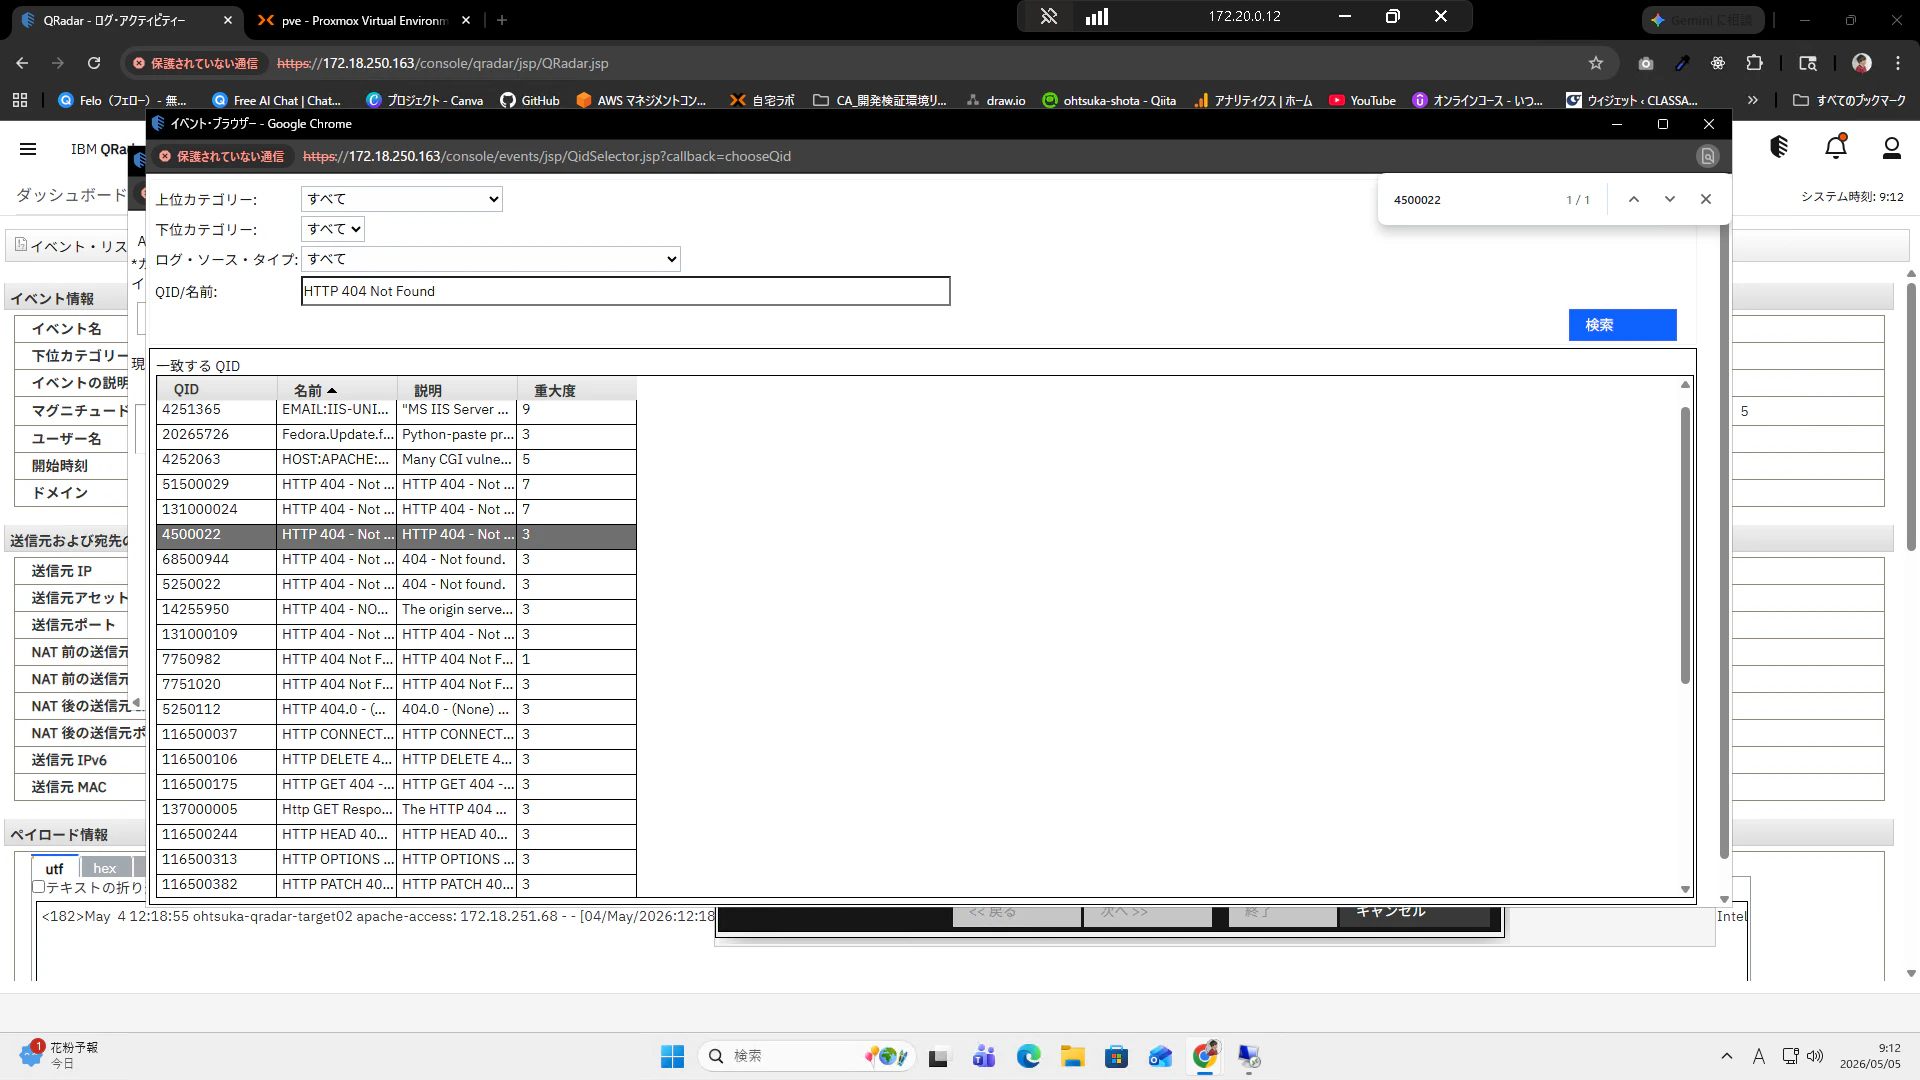Select the hex payload tab
1920x1080 pixels.
coord(105,868)
